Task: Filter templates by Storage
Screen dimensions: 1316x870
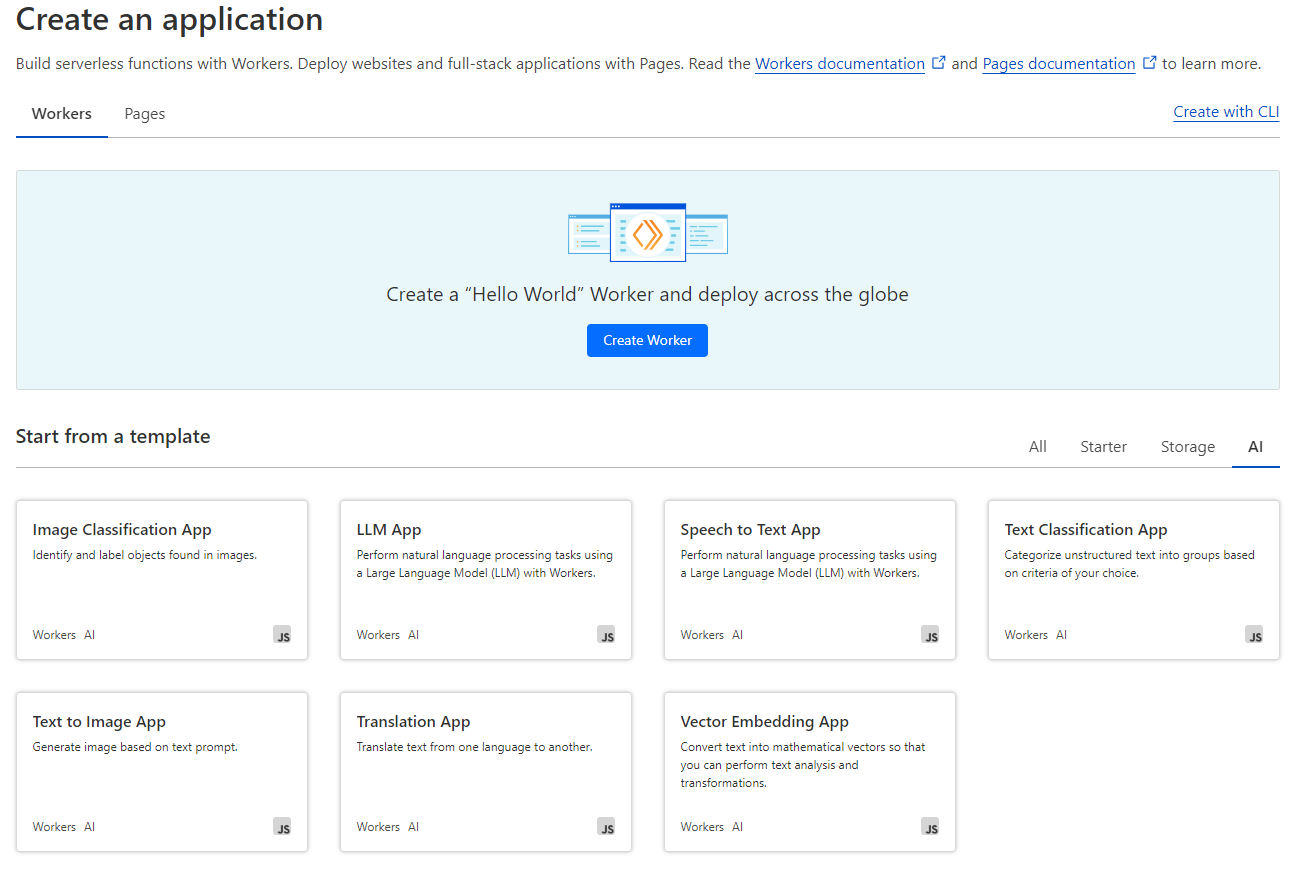Action: [x=1188, y=447]
